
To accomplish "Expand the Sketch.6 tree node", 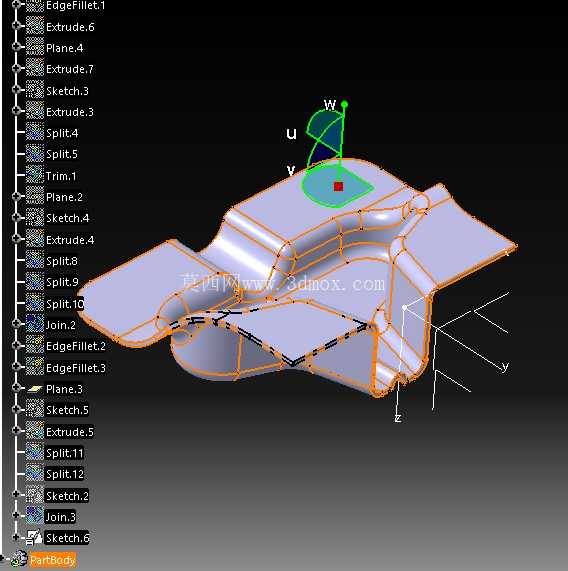I will coord(16,537).
